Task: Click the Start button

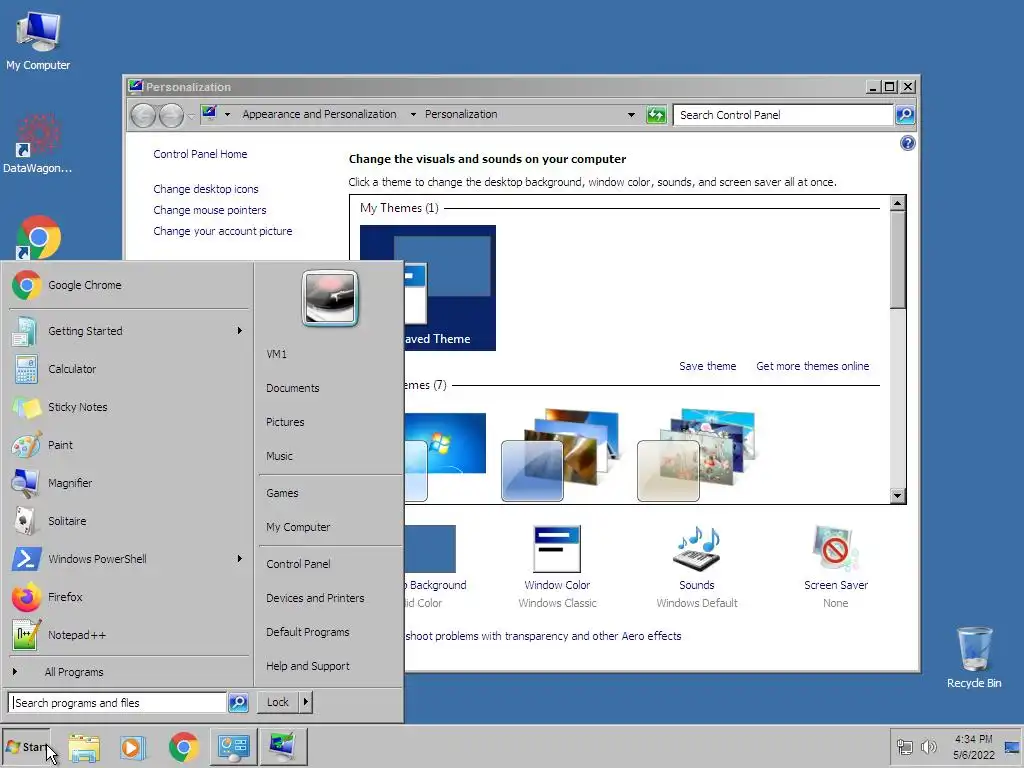Action: (x=26, y=746)
